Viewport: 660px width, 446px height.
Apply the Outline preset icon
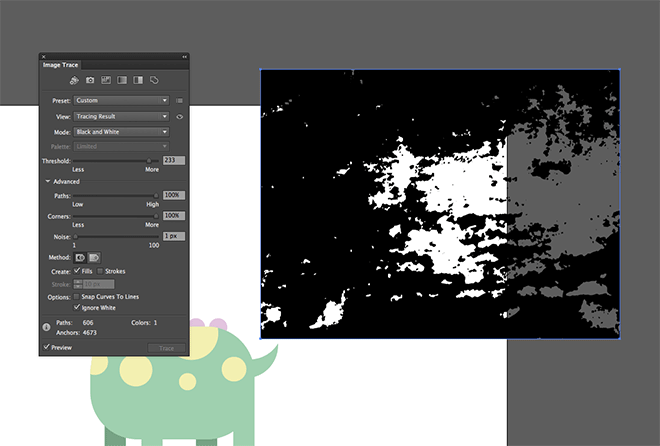pyautogui.click(x=154, y=80)
